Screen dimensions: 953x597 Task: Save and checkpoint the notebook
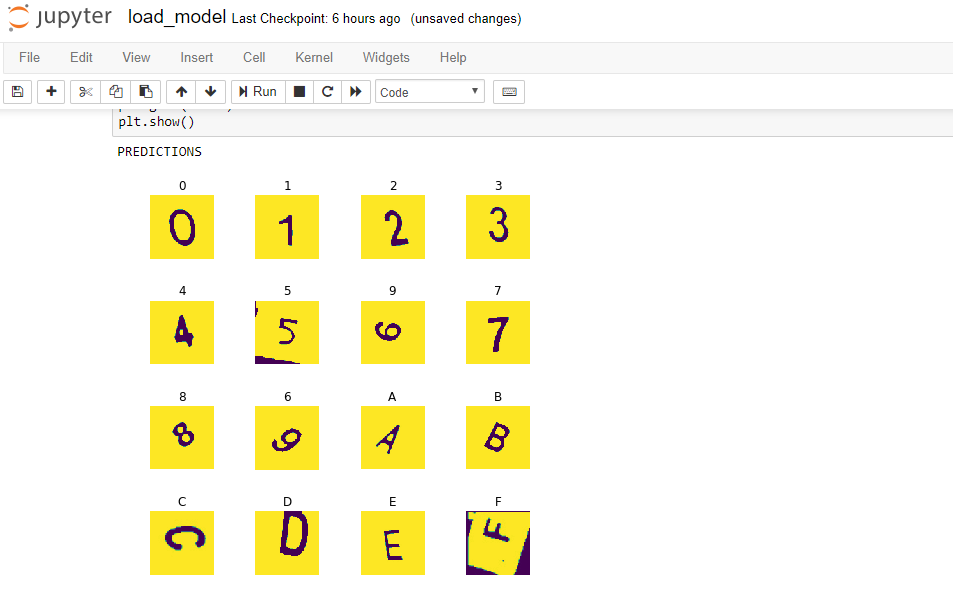pyautogui.click(x=18, y=92)
